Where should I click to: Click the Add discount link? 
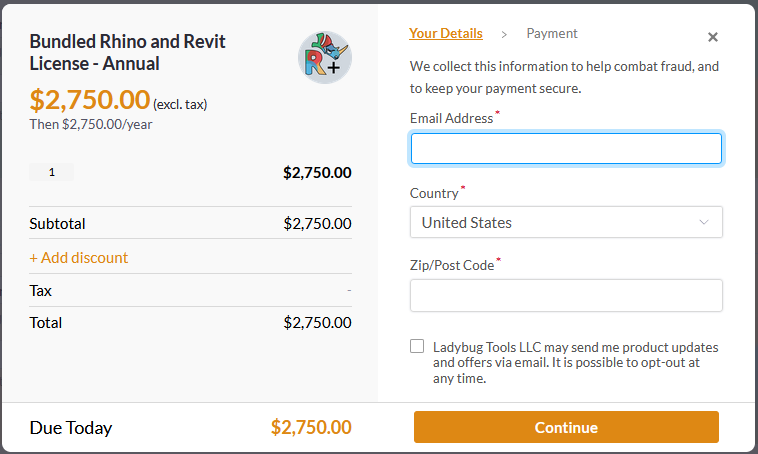79,257
